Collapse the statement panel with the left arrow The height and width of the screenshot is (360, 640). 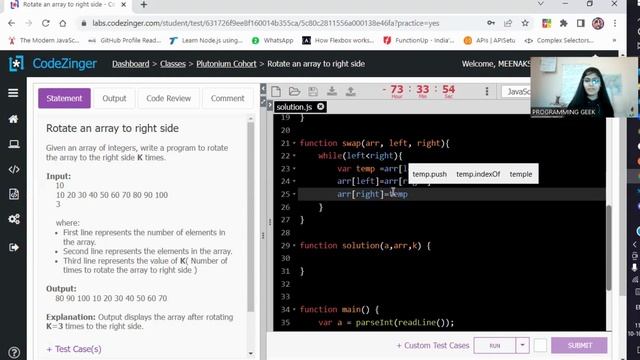tap(263, 89)
